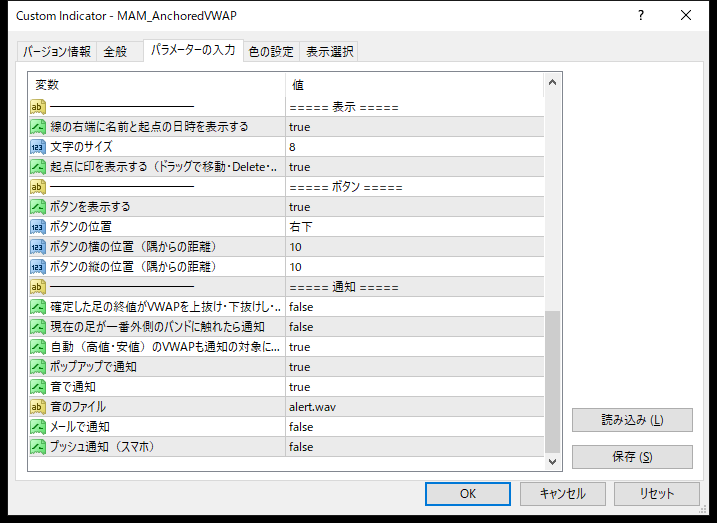Open the 右下 value of ボタンの位置

tap(415, 227)
